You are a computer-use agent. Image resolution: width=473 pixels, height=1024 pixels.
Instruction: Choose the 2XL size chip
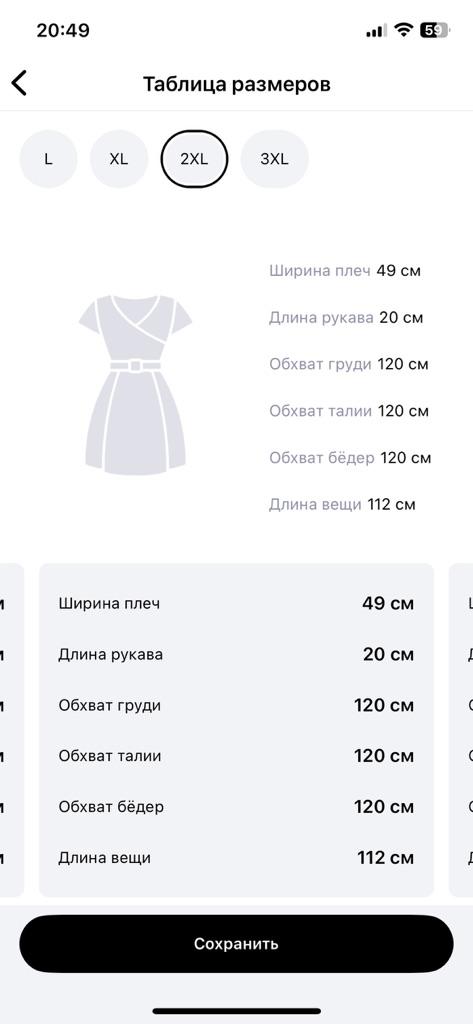point(194,159)
